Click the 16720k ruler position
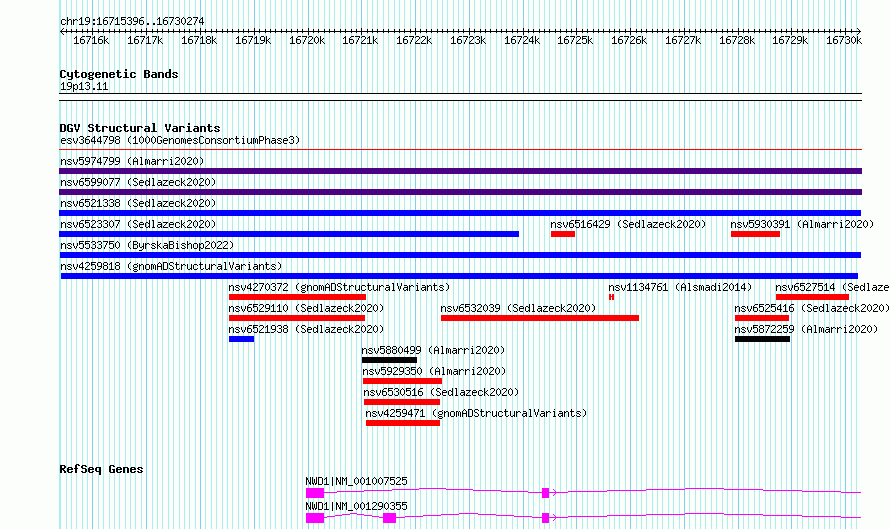This screenshot has width=890, height=529. 307,40
